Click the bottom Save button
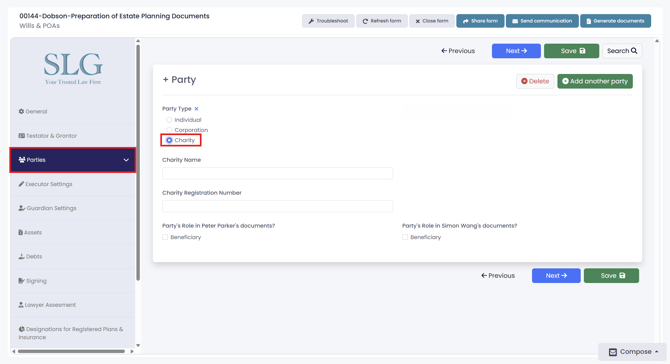This screenshot has height=364, width=670. coord(611,276)
